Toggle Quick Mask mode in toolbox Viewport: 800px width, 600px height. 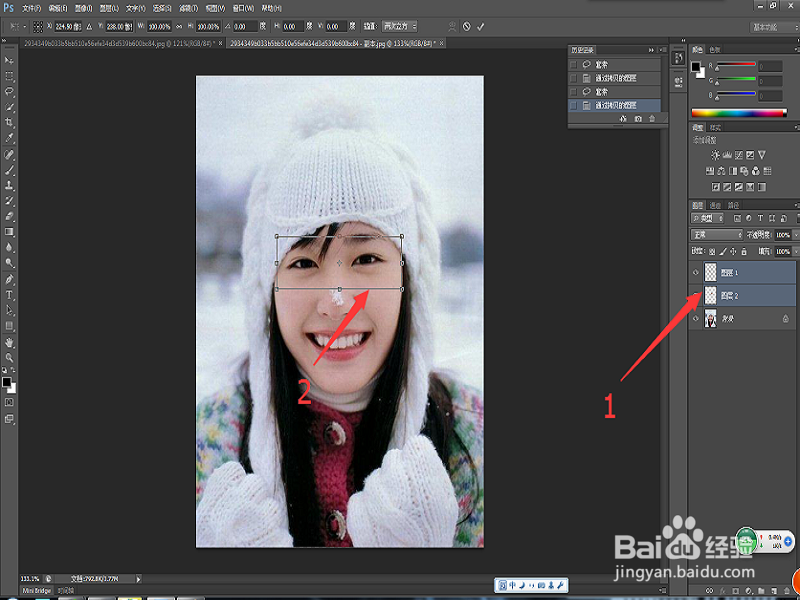click(x=9, y=403)
